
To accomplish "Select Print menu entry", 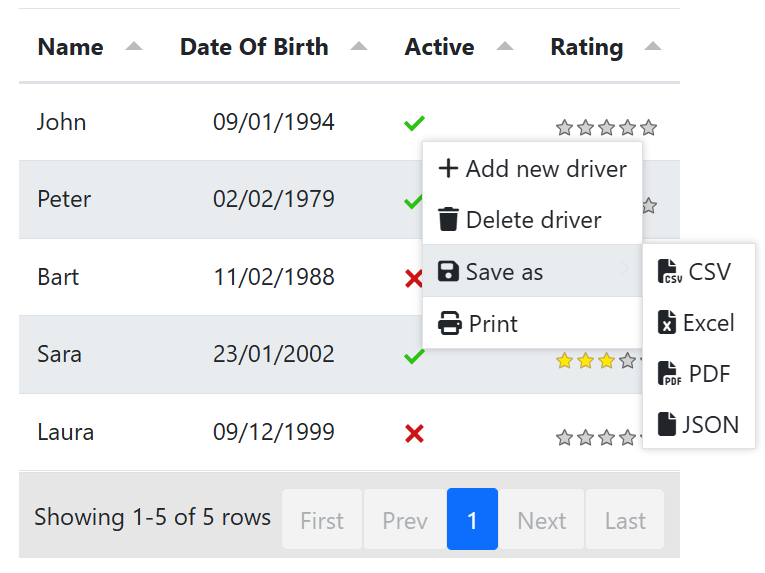I will coord(492,324).
